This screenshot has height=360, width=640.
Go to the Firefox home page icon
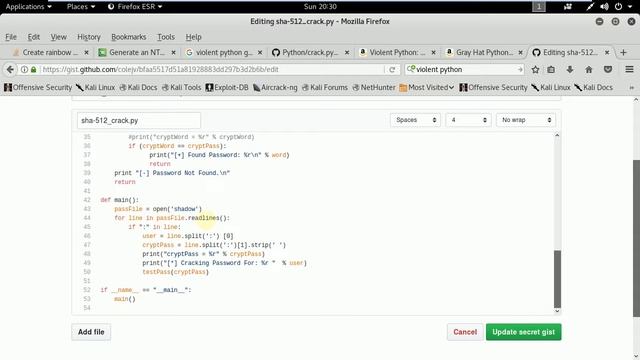tap(589, 70)
